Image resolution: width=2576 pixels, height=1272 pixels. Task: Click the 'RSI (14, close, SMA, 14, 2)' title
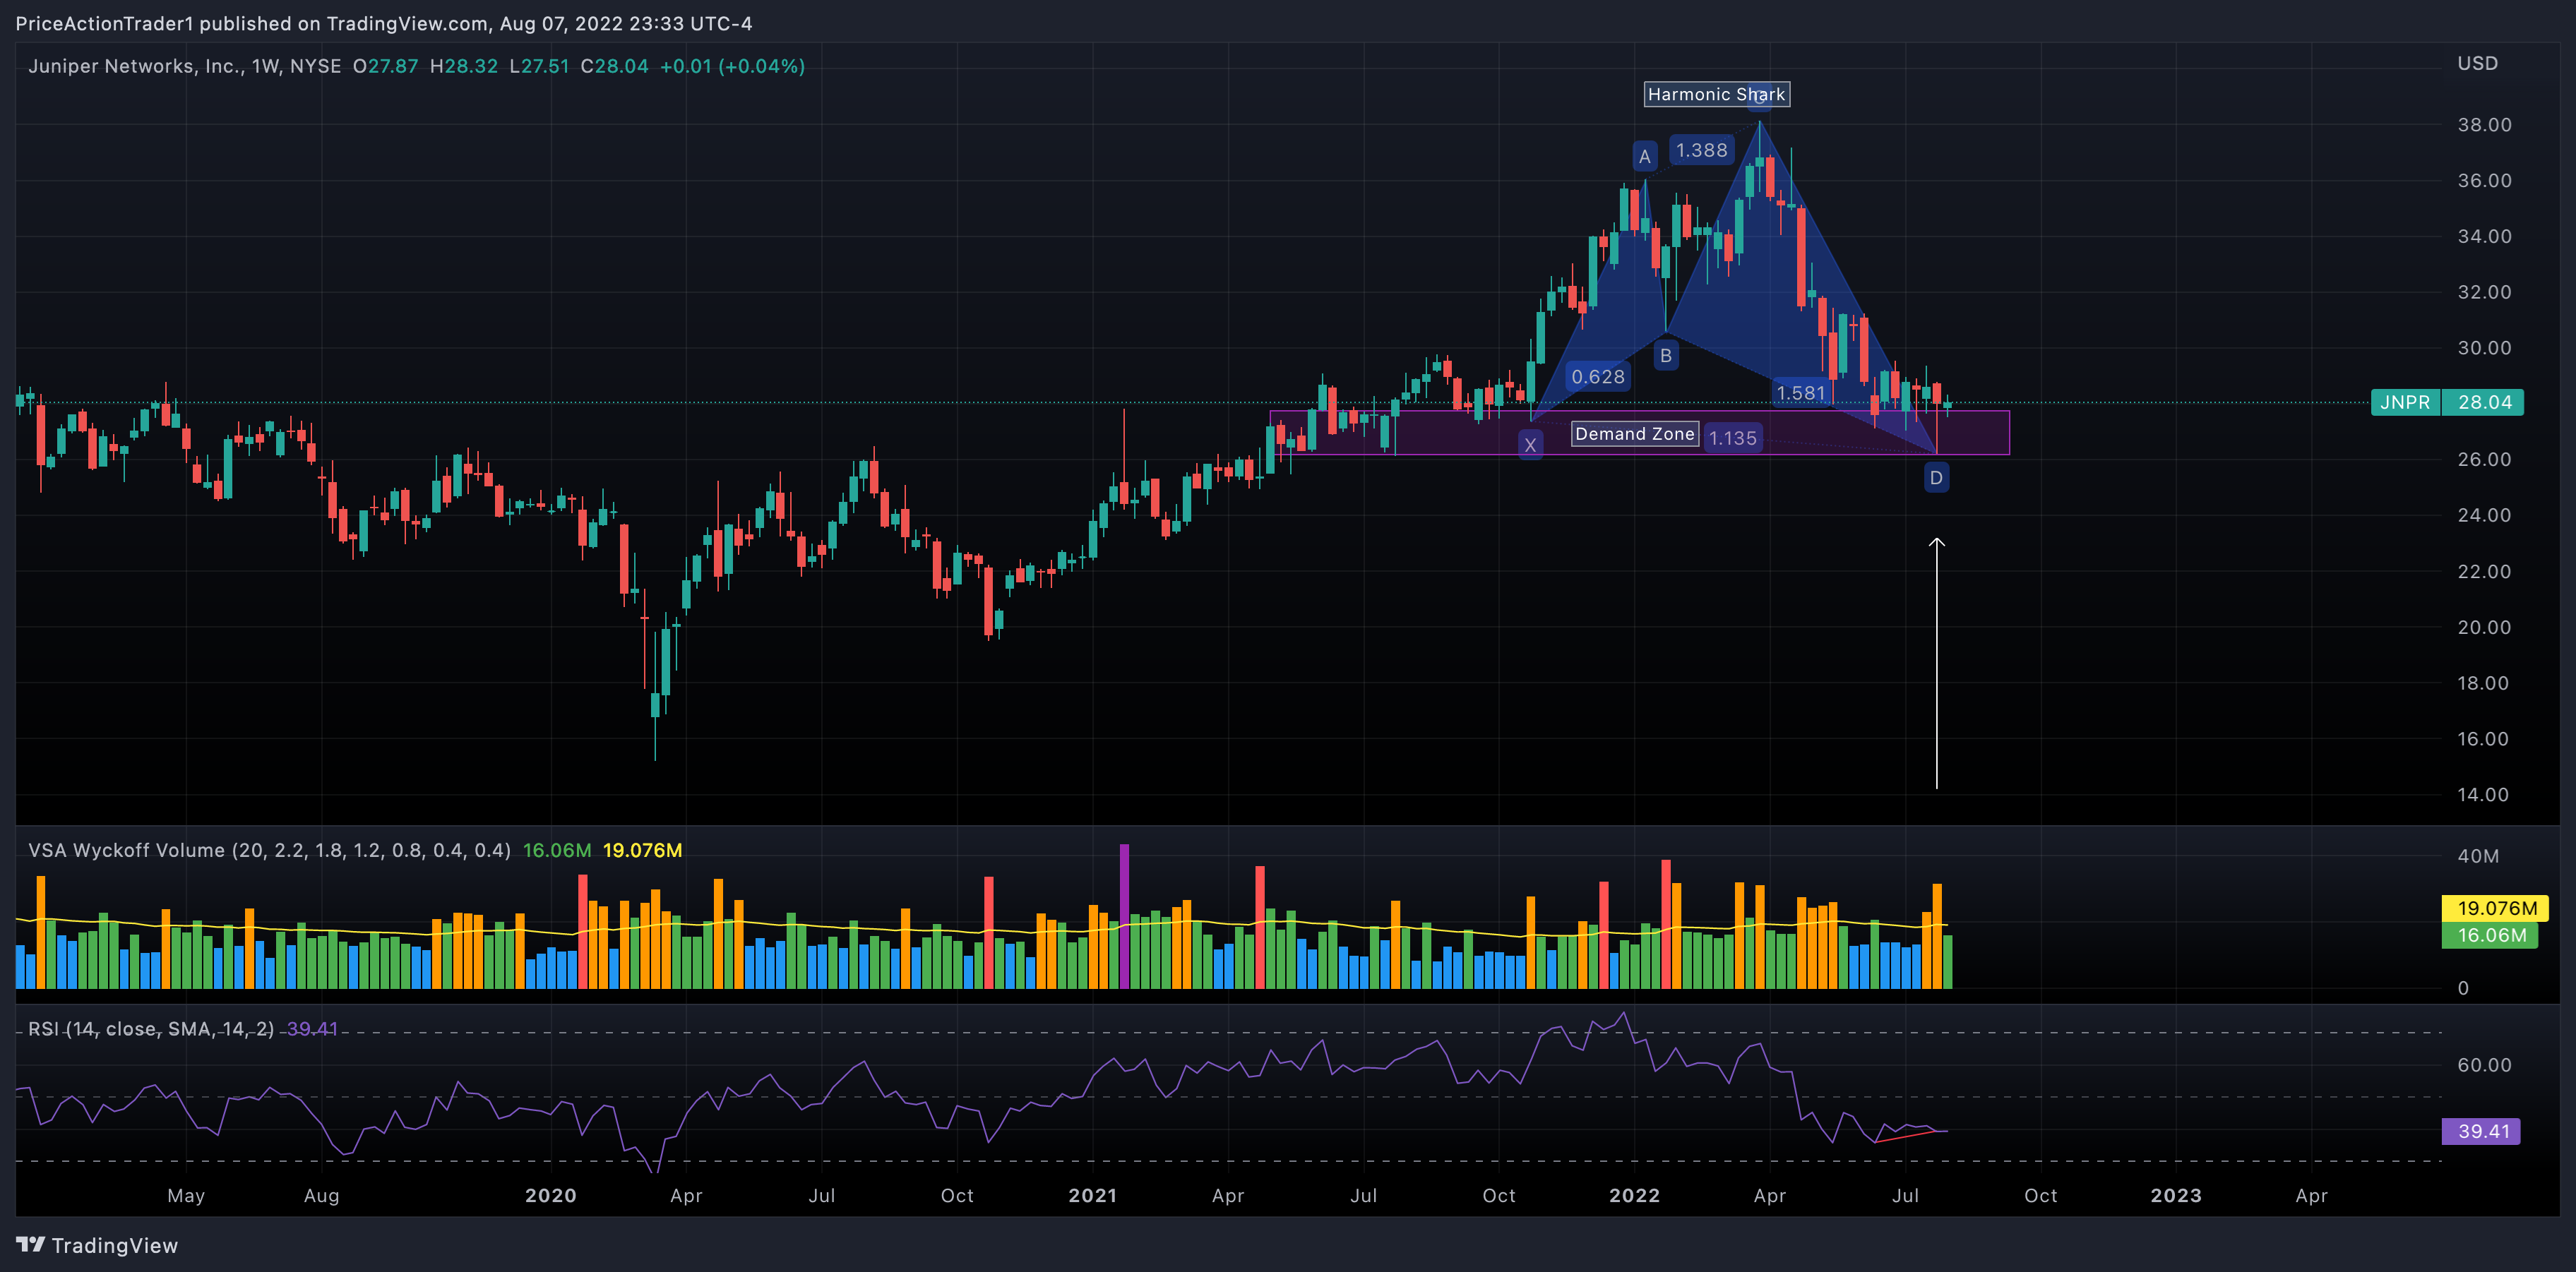[151, 1029]
